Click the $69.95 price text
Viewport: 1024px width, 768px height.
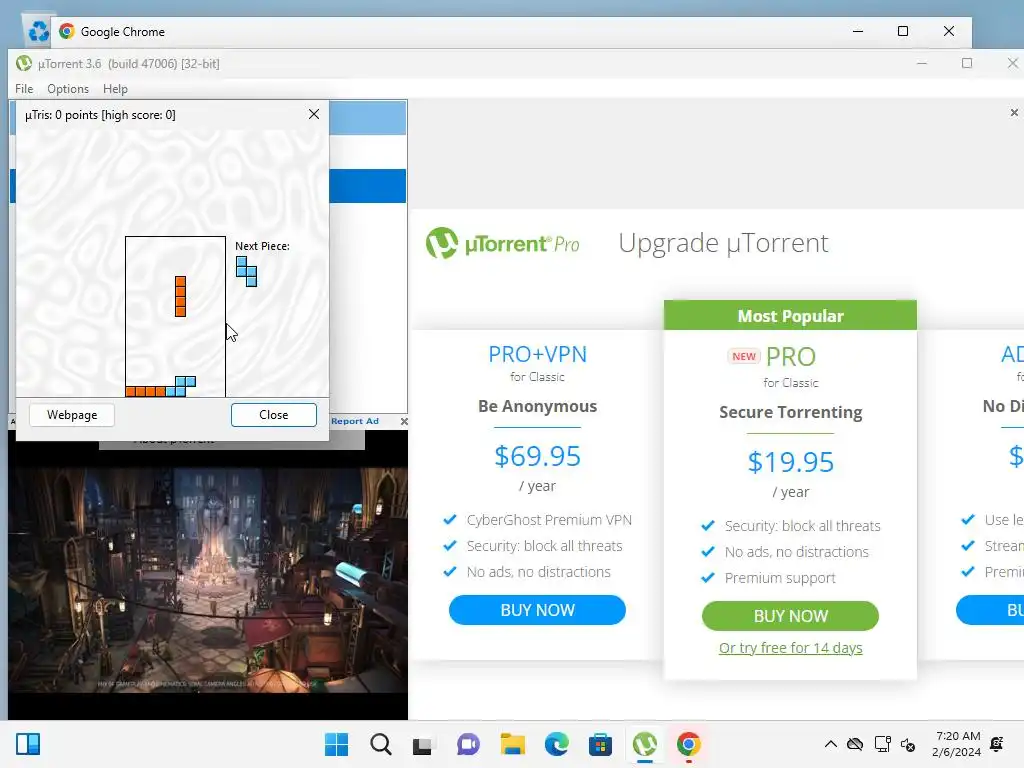[x=537, y=456]
